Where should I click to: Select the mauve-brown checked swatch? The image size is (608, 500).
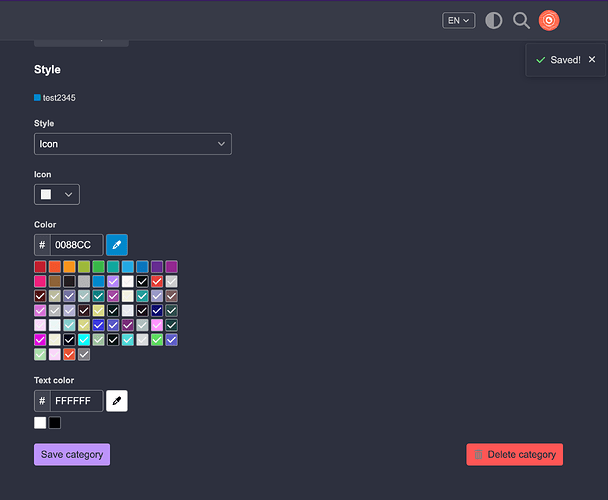(x=171, y=296)
